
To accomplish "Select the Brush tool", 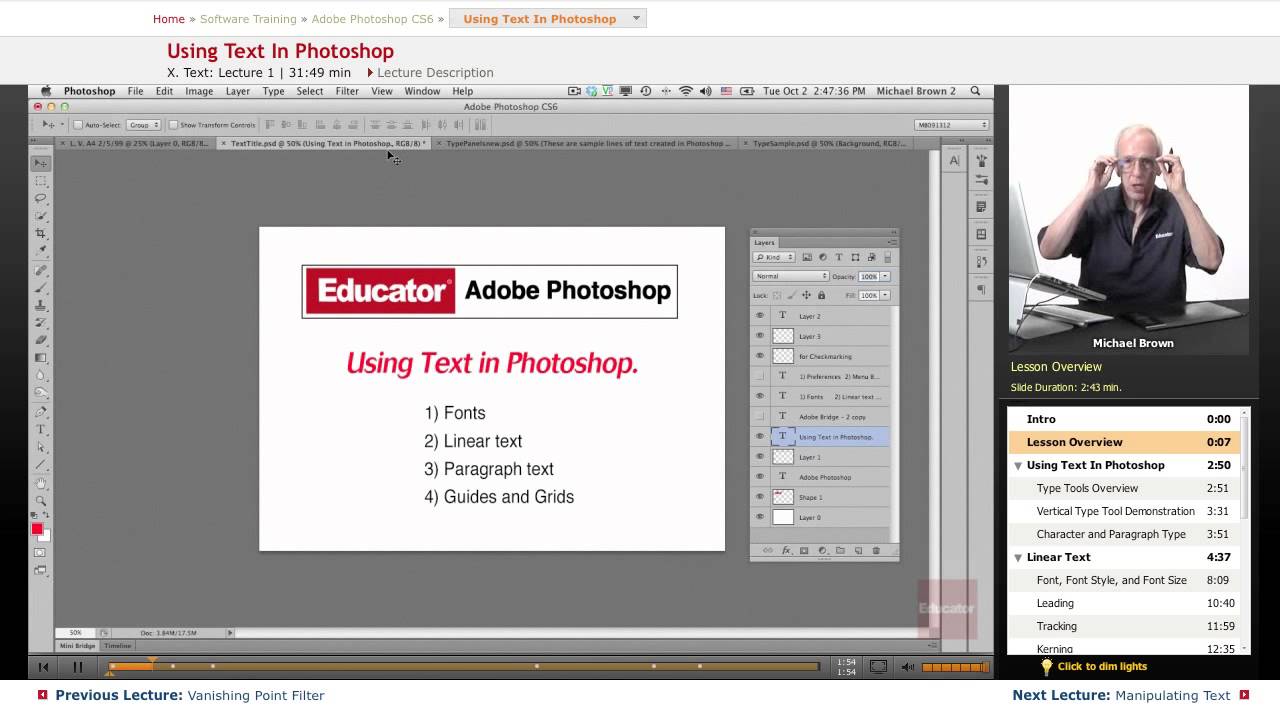I will click(41, 288).
